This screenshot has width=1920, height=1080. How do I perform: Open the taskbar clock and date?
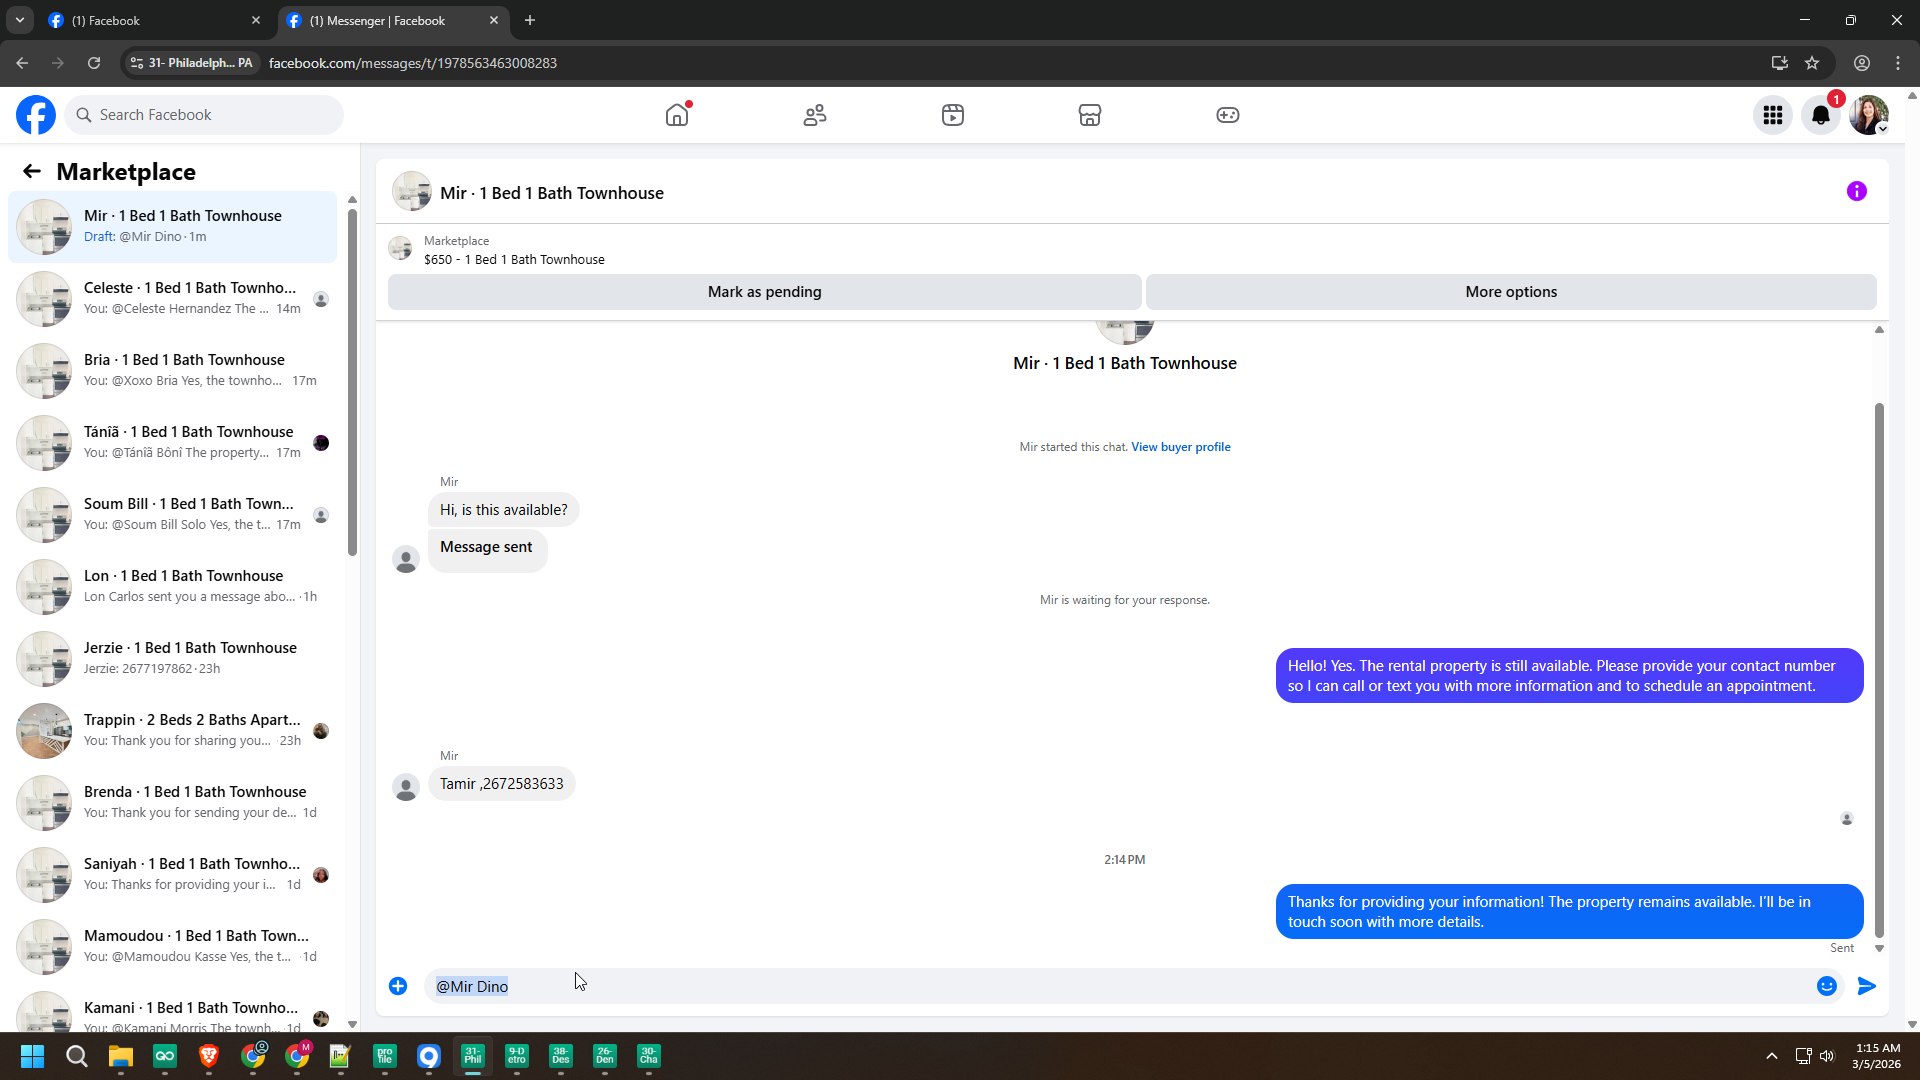[x=1877, y=1056]
